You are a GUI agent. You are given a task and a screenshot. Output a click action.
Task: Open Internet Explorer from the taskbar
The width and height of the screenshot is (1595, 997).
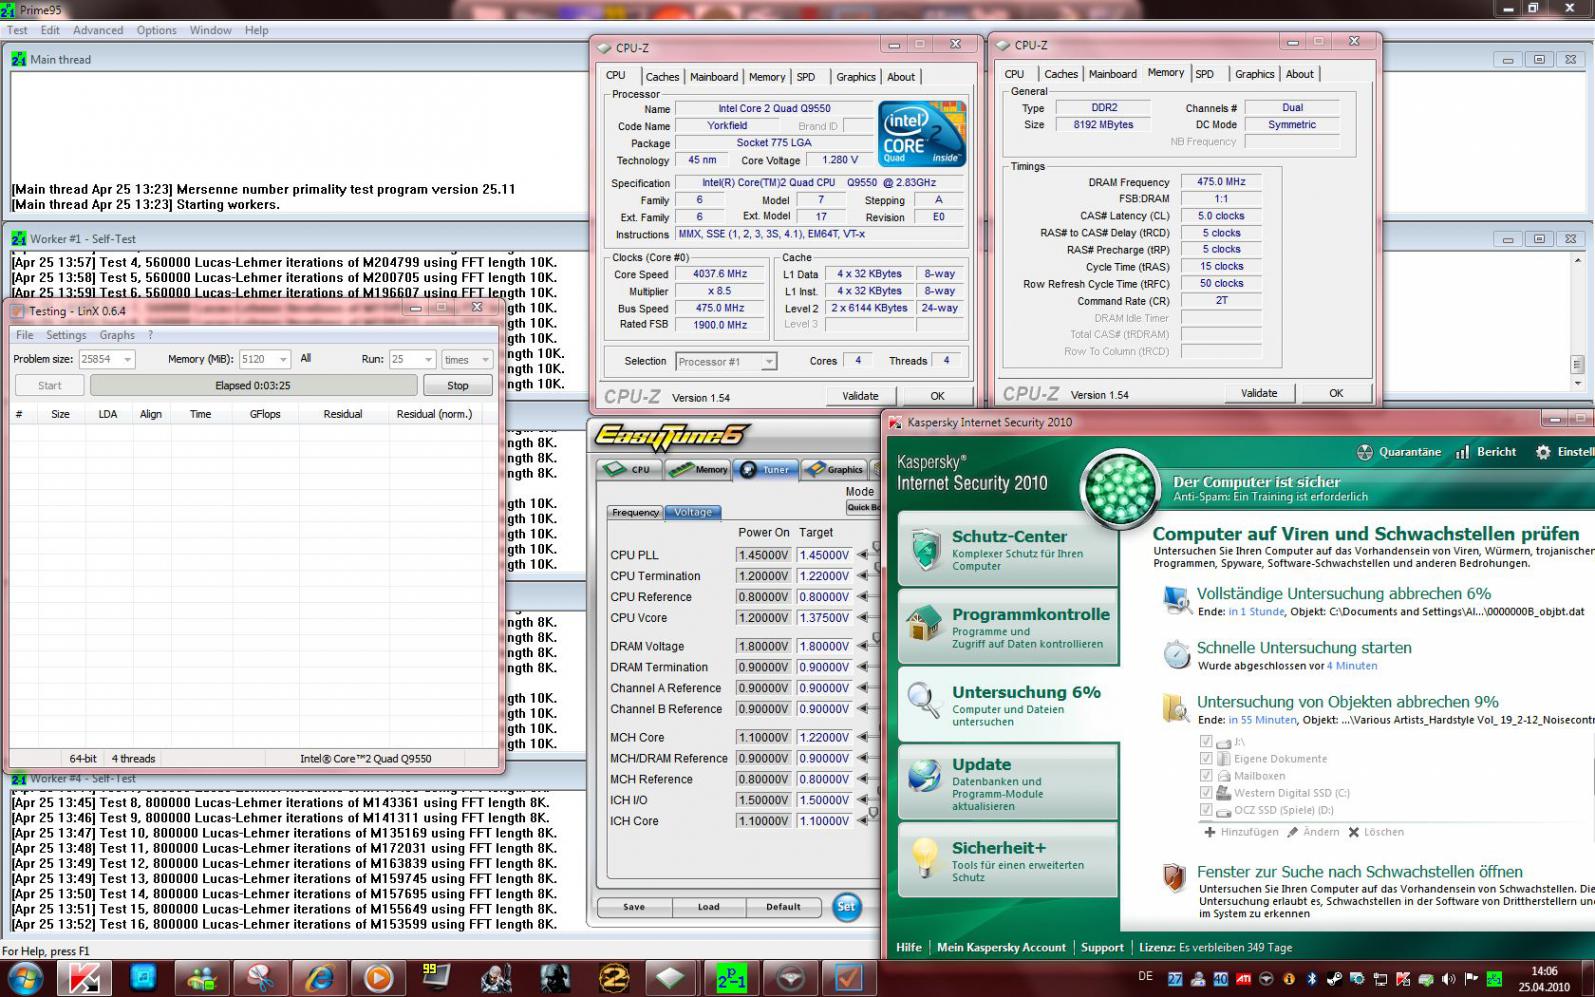click(320, 977)
